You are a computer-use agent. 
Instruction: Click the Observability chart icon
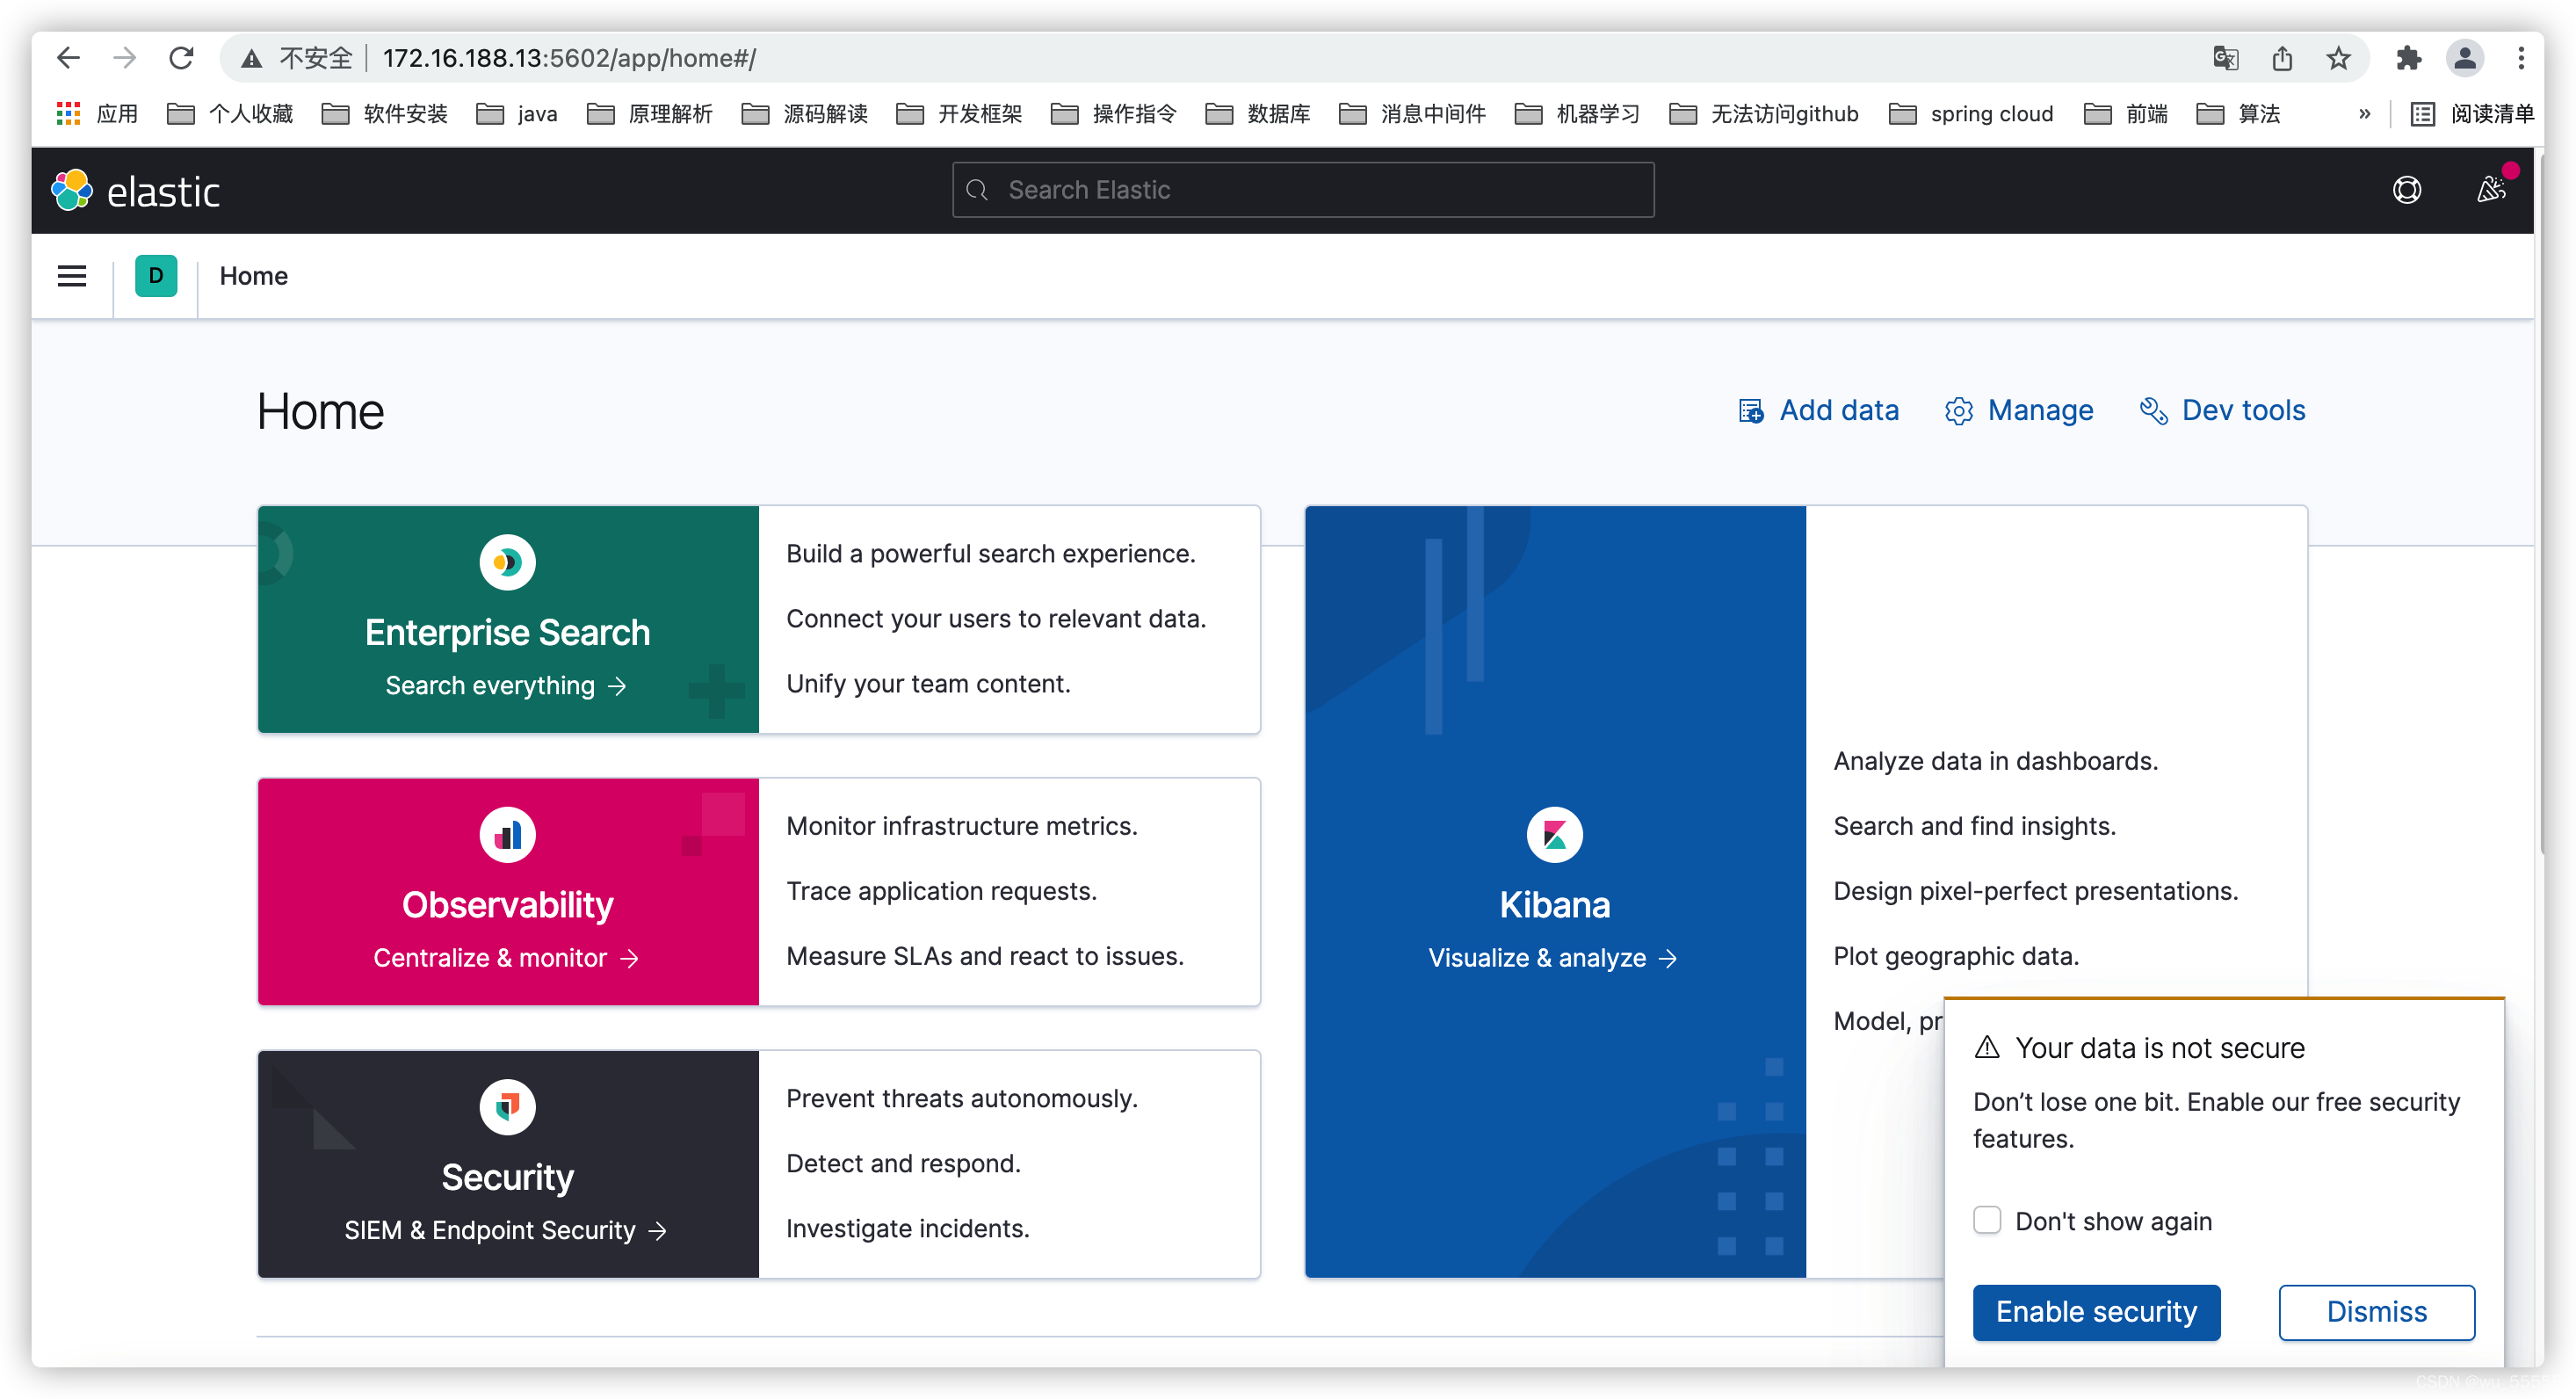pyautogui.click(x=507, y=834)
